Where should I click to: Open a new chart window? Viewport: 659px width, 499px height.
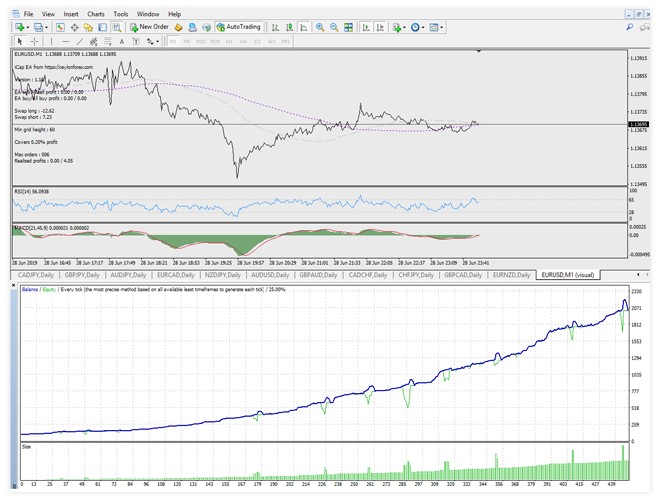click(x=19, y=27)
